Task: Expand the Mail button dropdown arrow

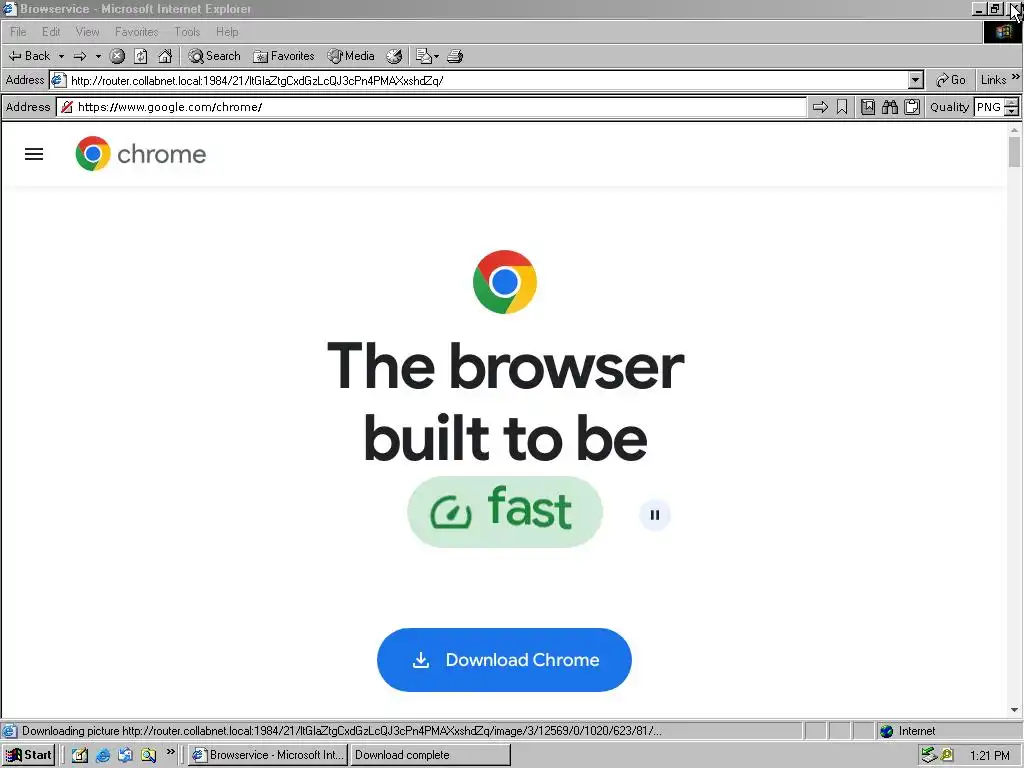Action: (x=436, y=56)
